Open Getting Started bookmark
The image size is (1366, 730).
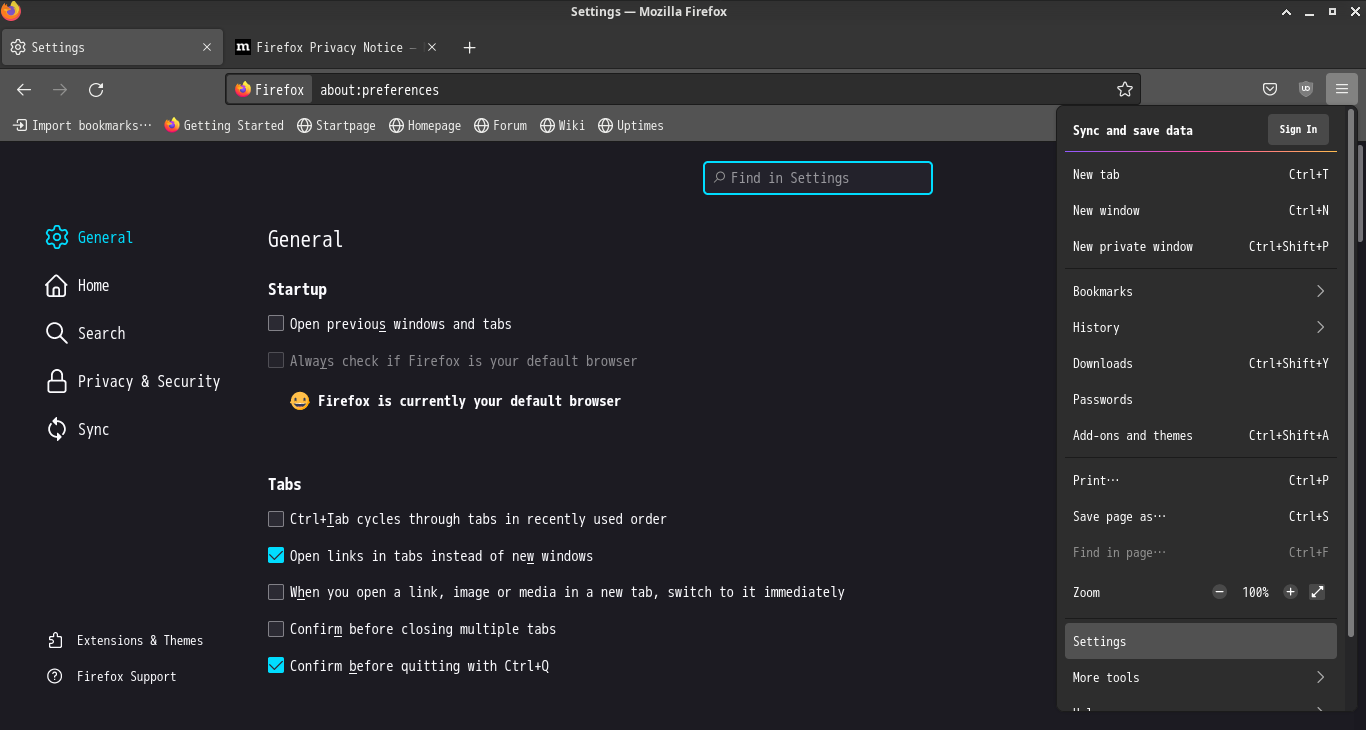(x=224, y=125)
